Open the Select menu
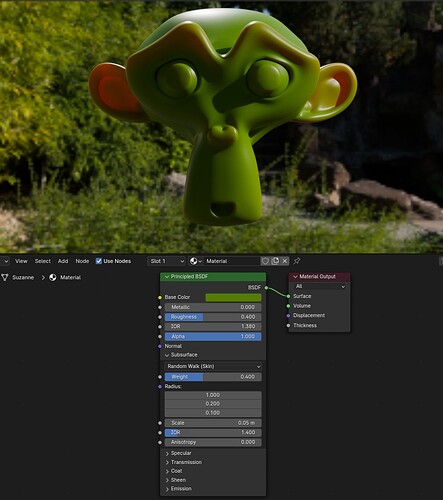This screenshot has width=443, height=500. coord(43,261)
